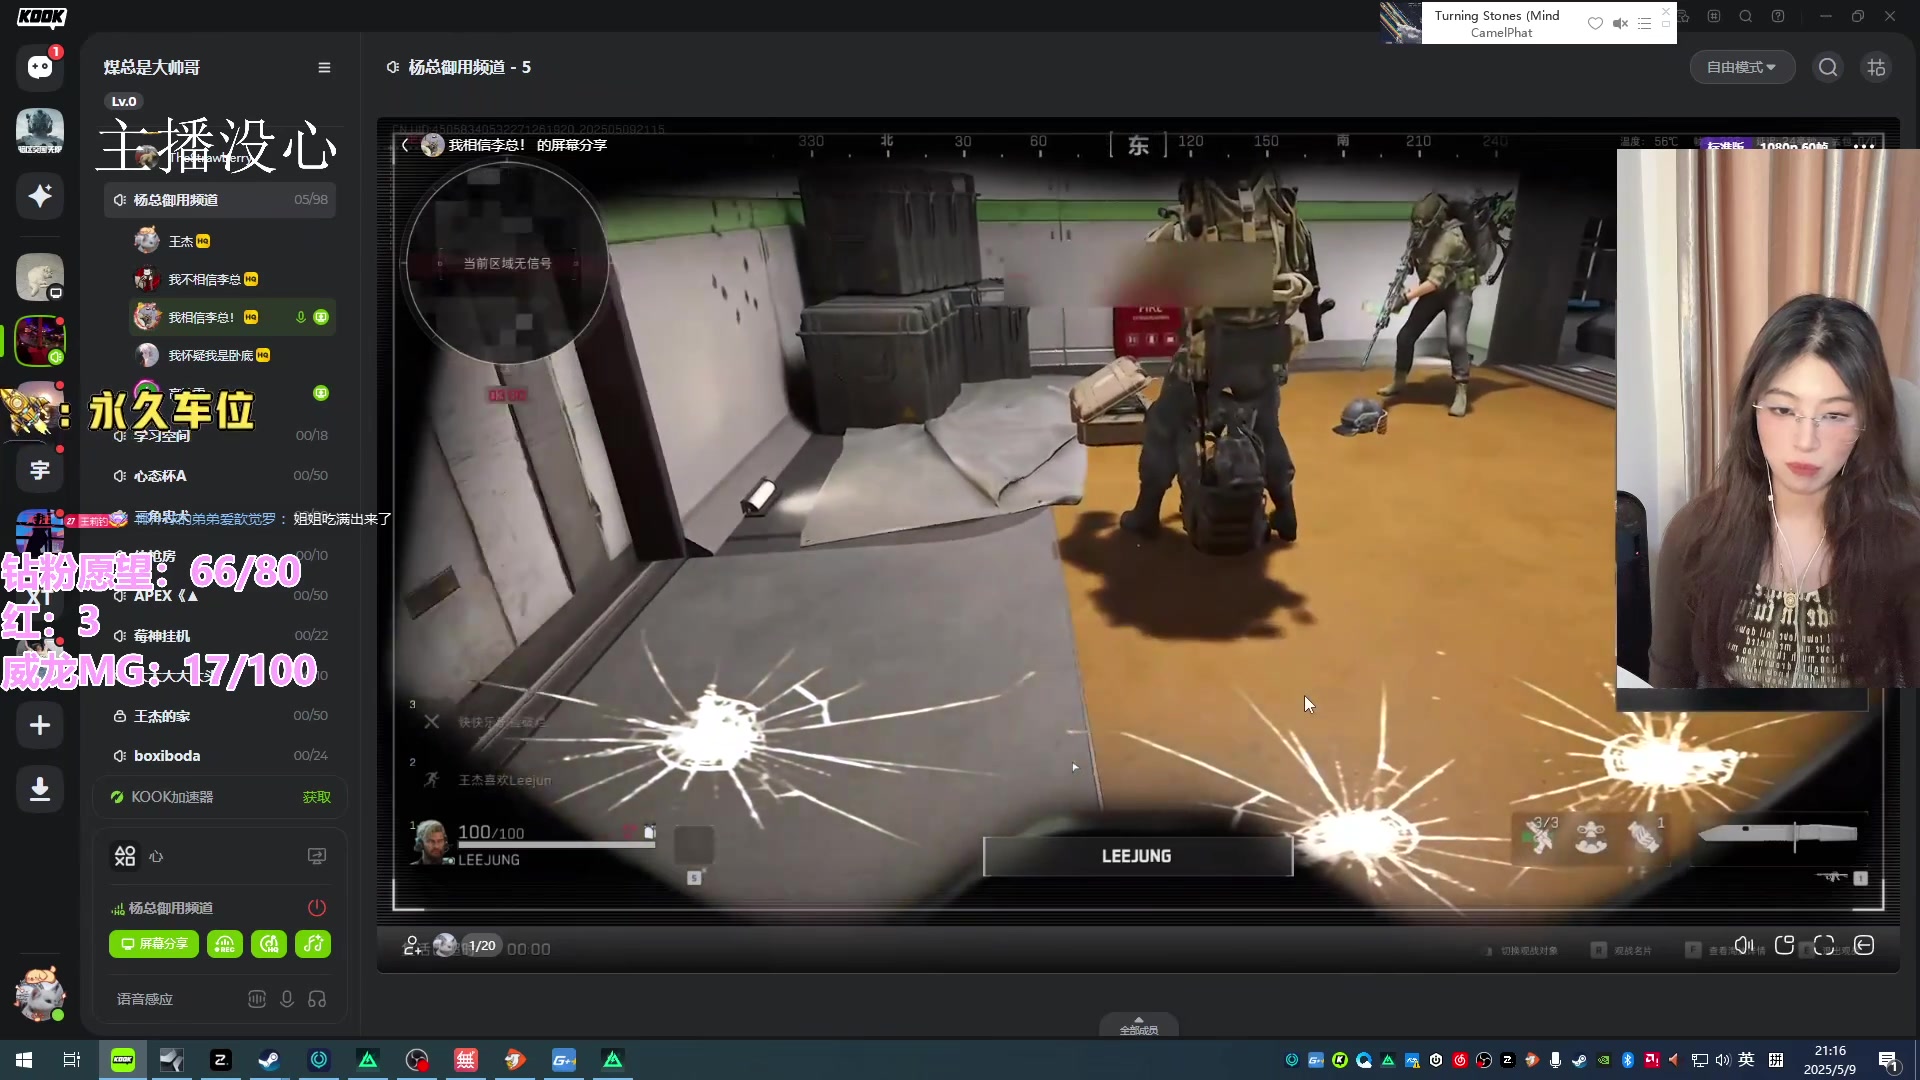Adjust stream volume speaker icon
This screenshot has width=1920, height=1080.
1744,946
